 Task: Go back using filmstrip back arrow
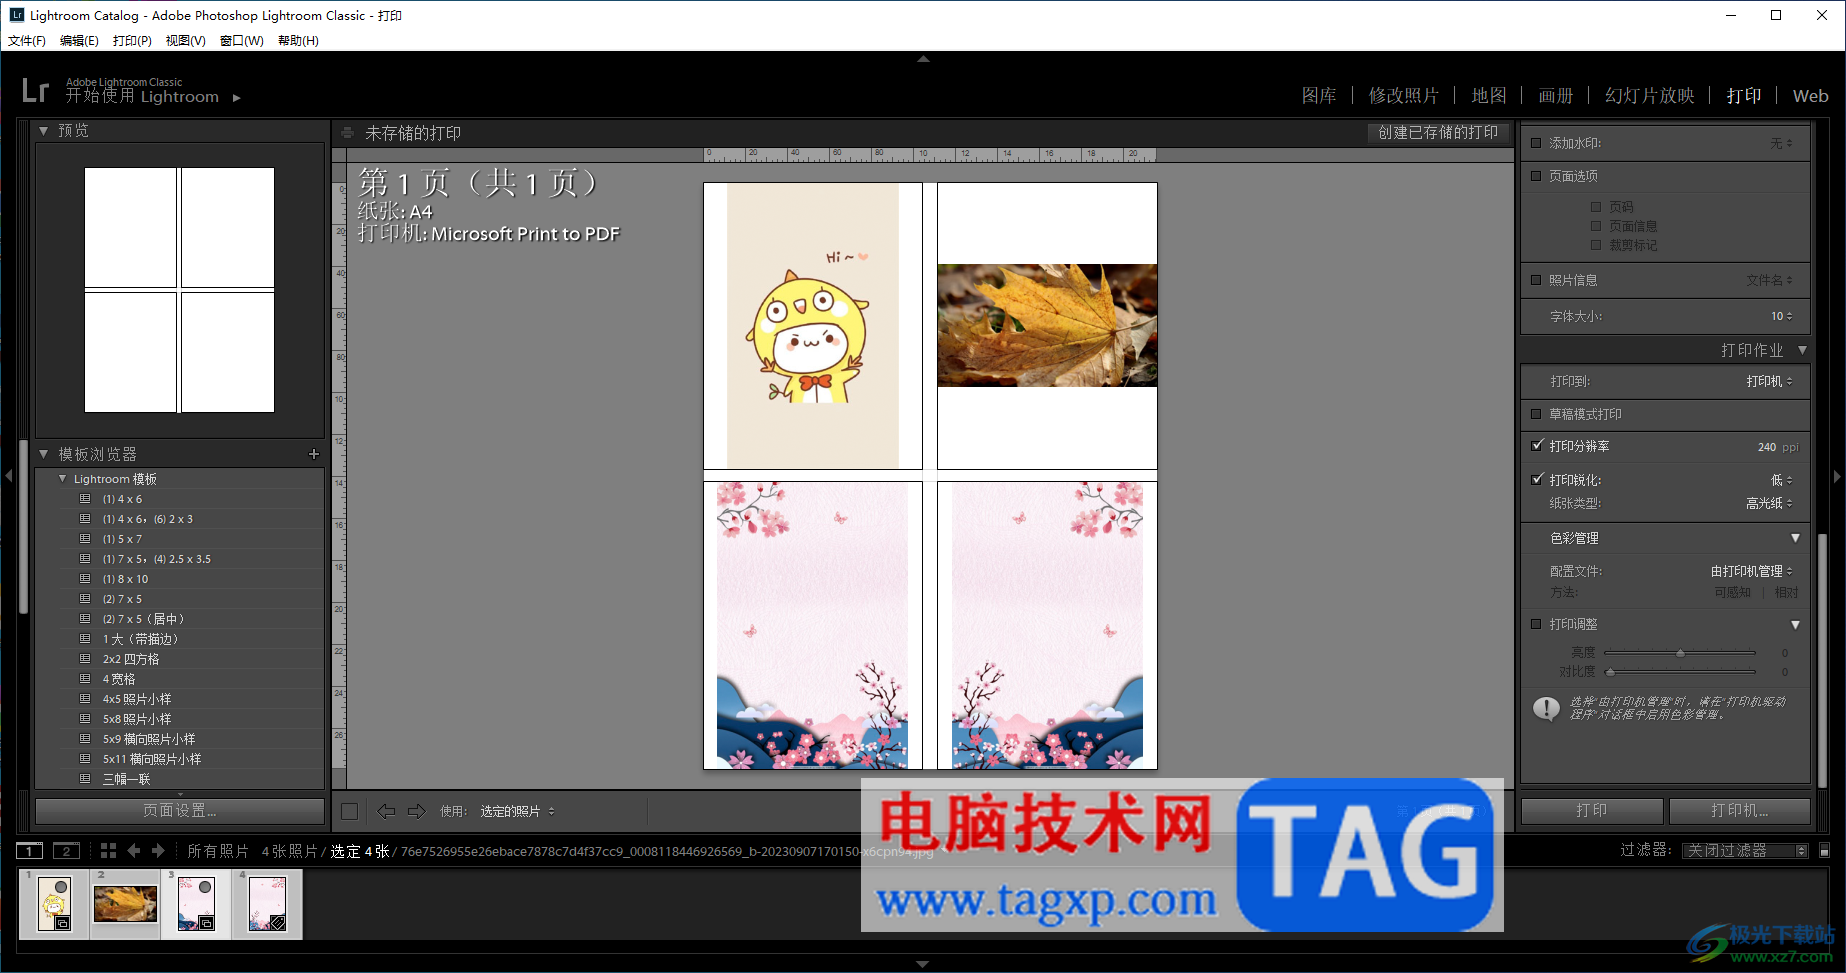tap(134, 851)
